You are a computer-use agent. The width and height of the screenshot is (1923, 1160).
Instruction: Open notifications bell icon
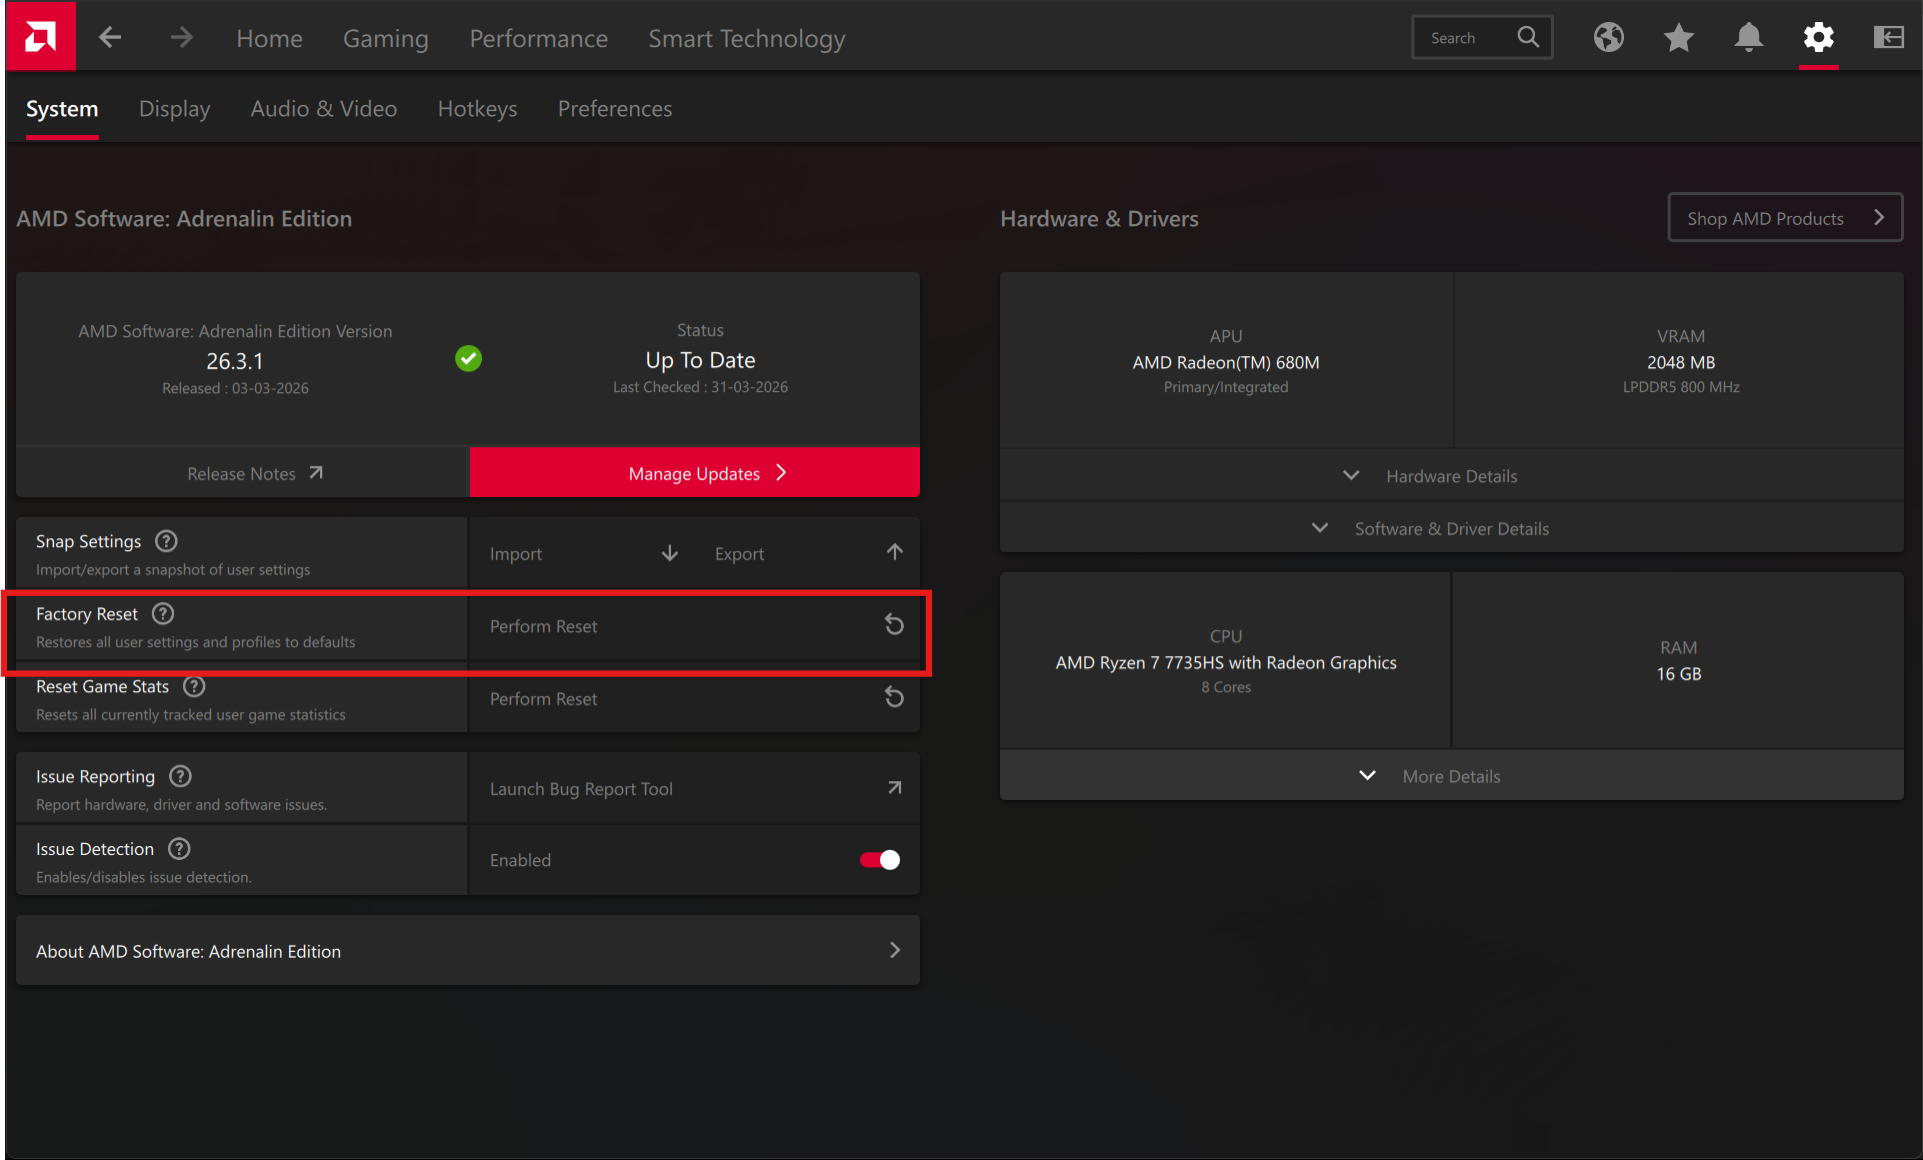(1748, 38)
